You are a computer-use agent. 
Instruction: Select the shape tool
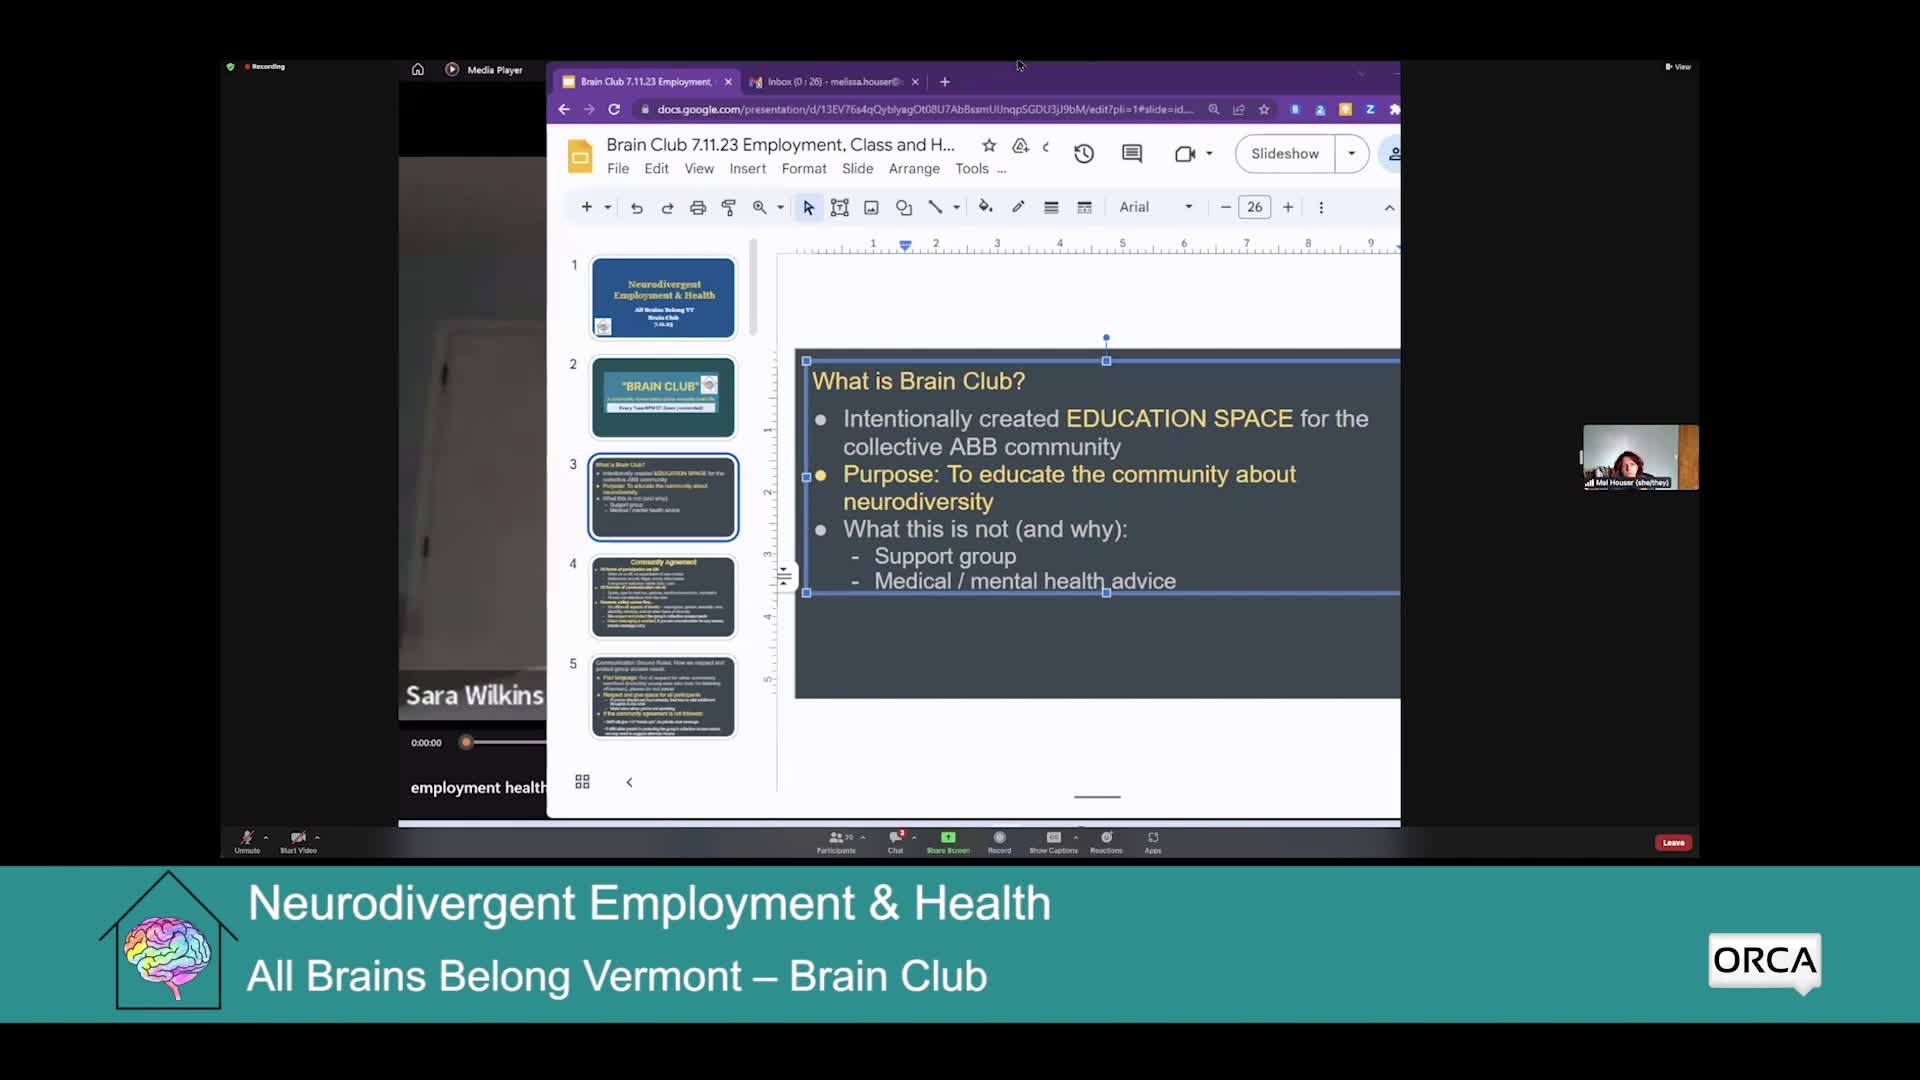pyautogui.click(x=904, y=208)
